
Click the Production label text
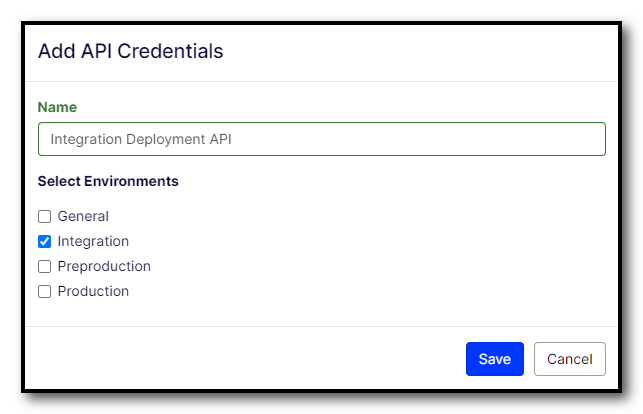click(93, 292)
